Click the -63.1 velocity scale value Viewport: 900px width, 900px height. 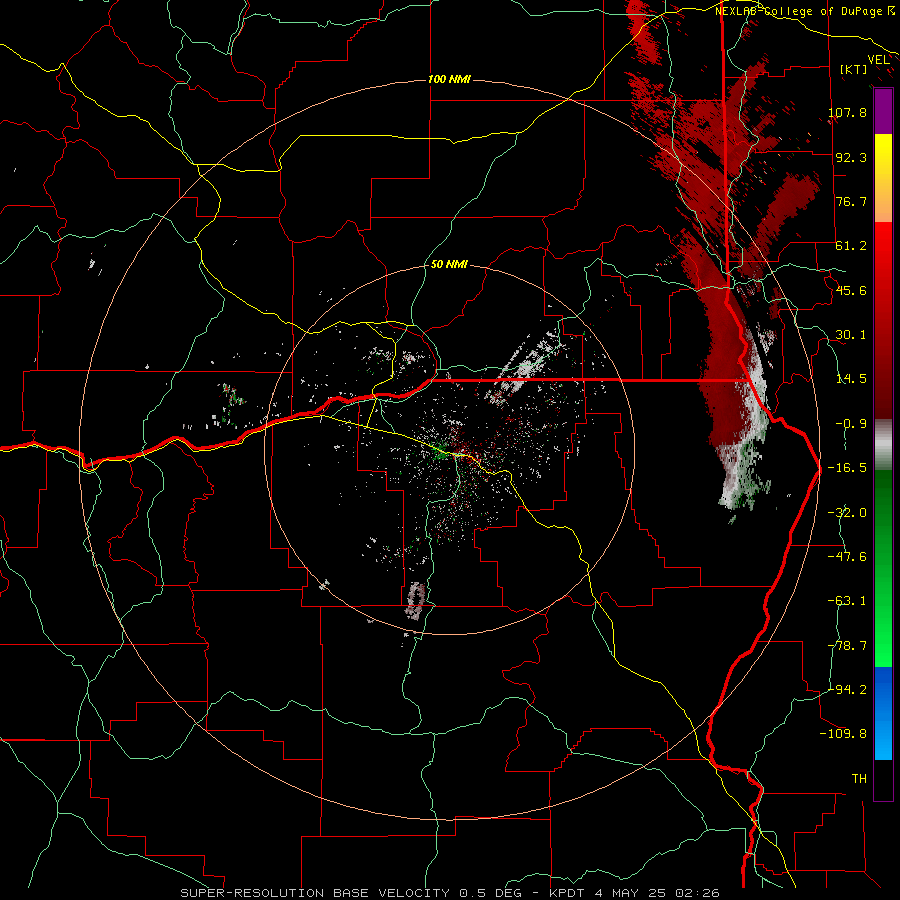[x=847, y=601]
